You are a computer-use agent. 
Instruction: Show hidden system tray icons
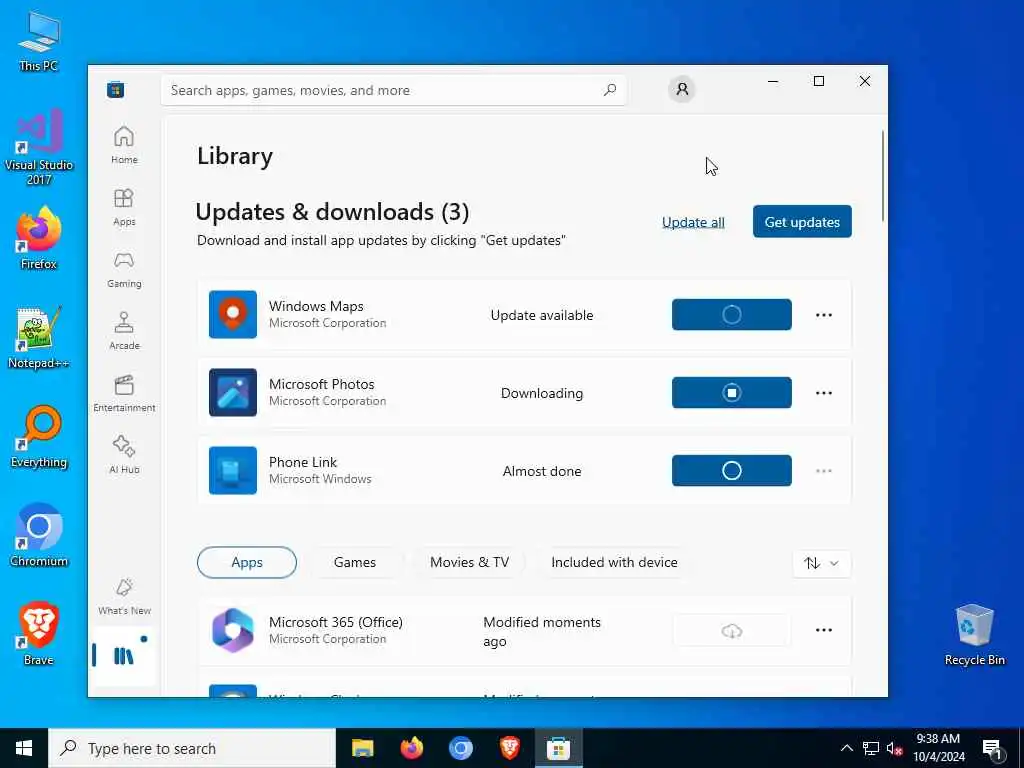point(846,748)
